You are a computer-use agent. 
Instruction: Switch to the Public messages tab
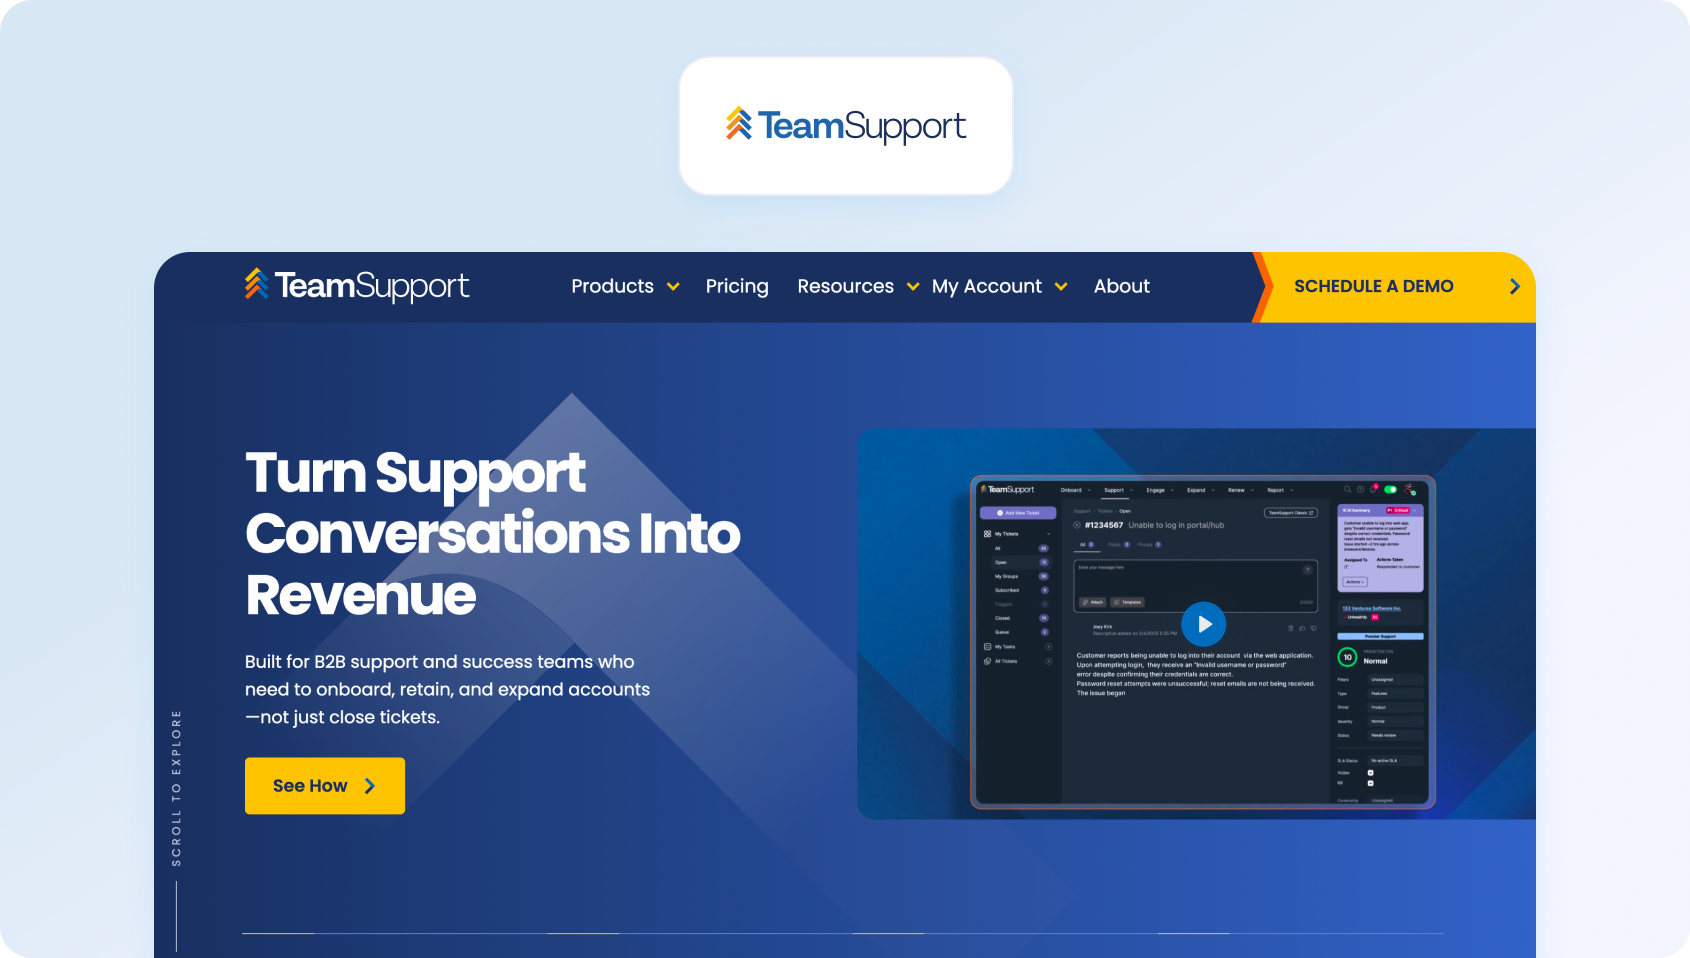pyautogui.click(x=1119, y=545)
